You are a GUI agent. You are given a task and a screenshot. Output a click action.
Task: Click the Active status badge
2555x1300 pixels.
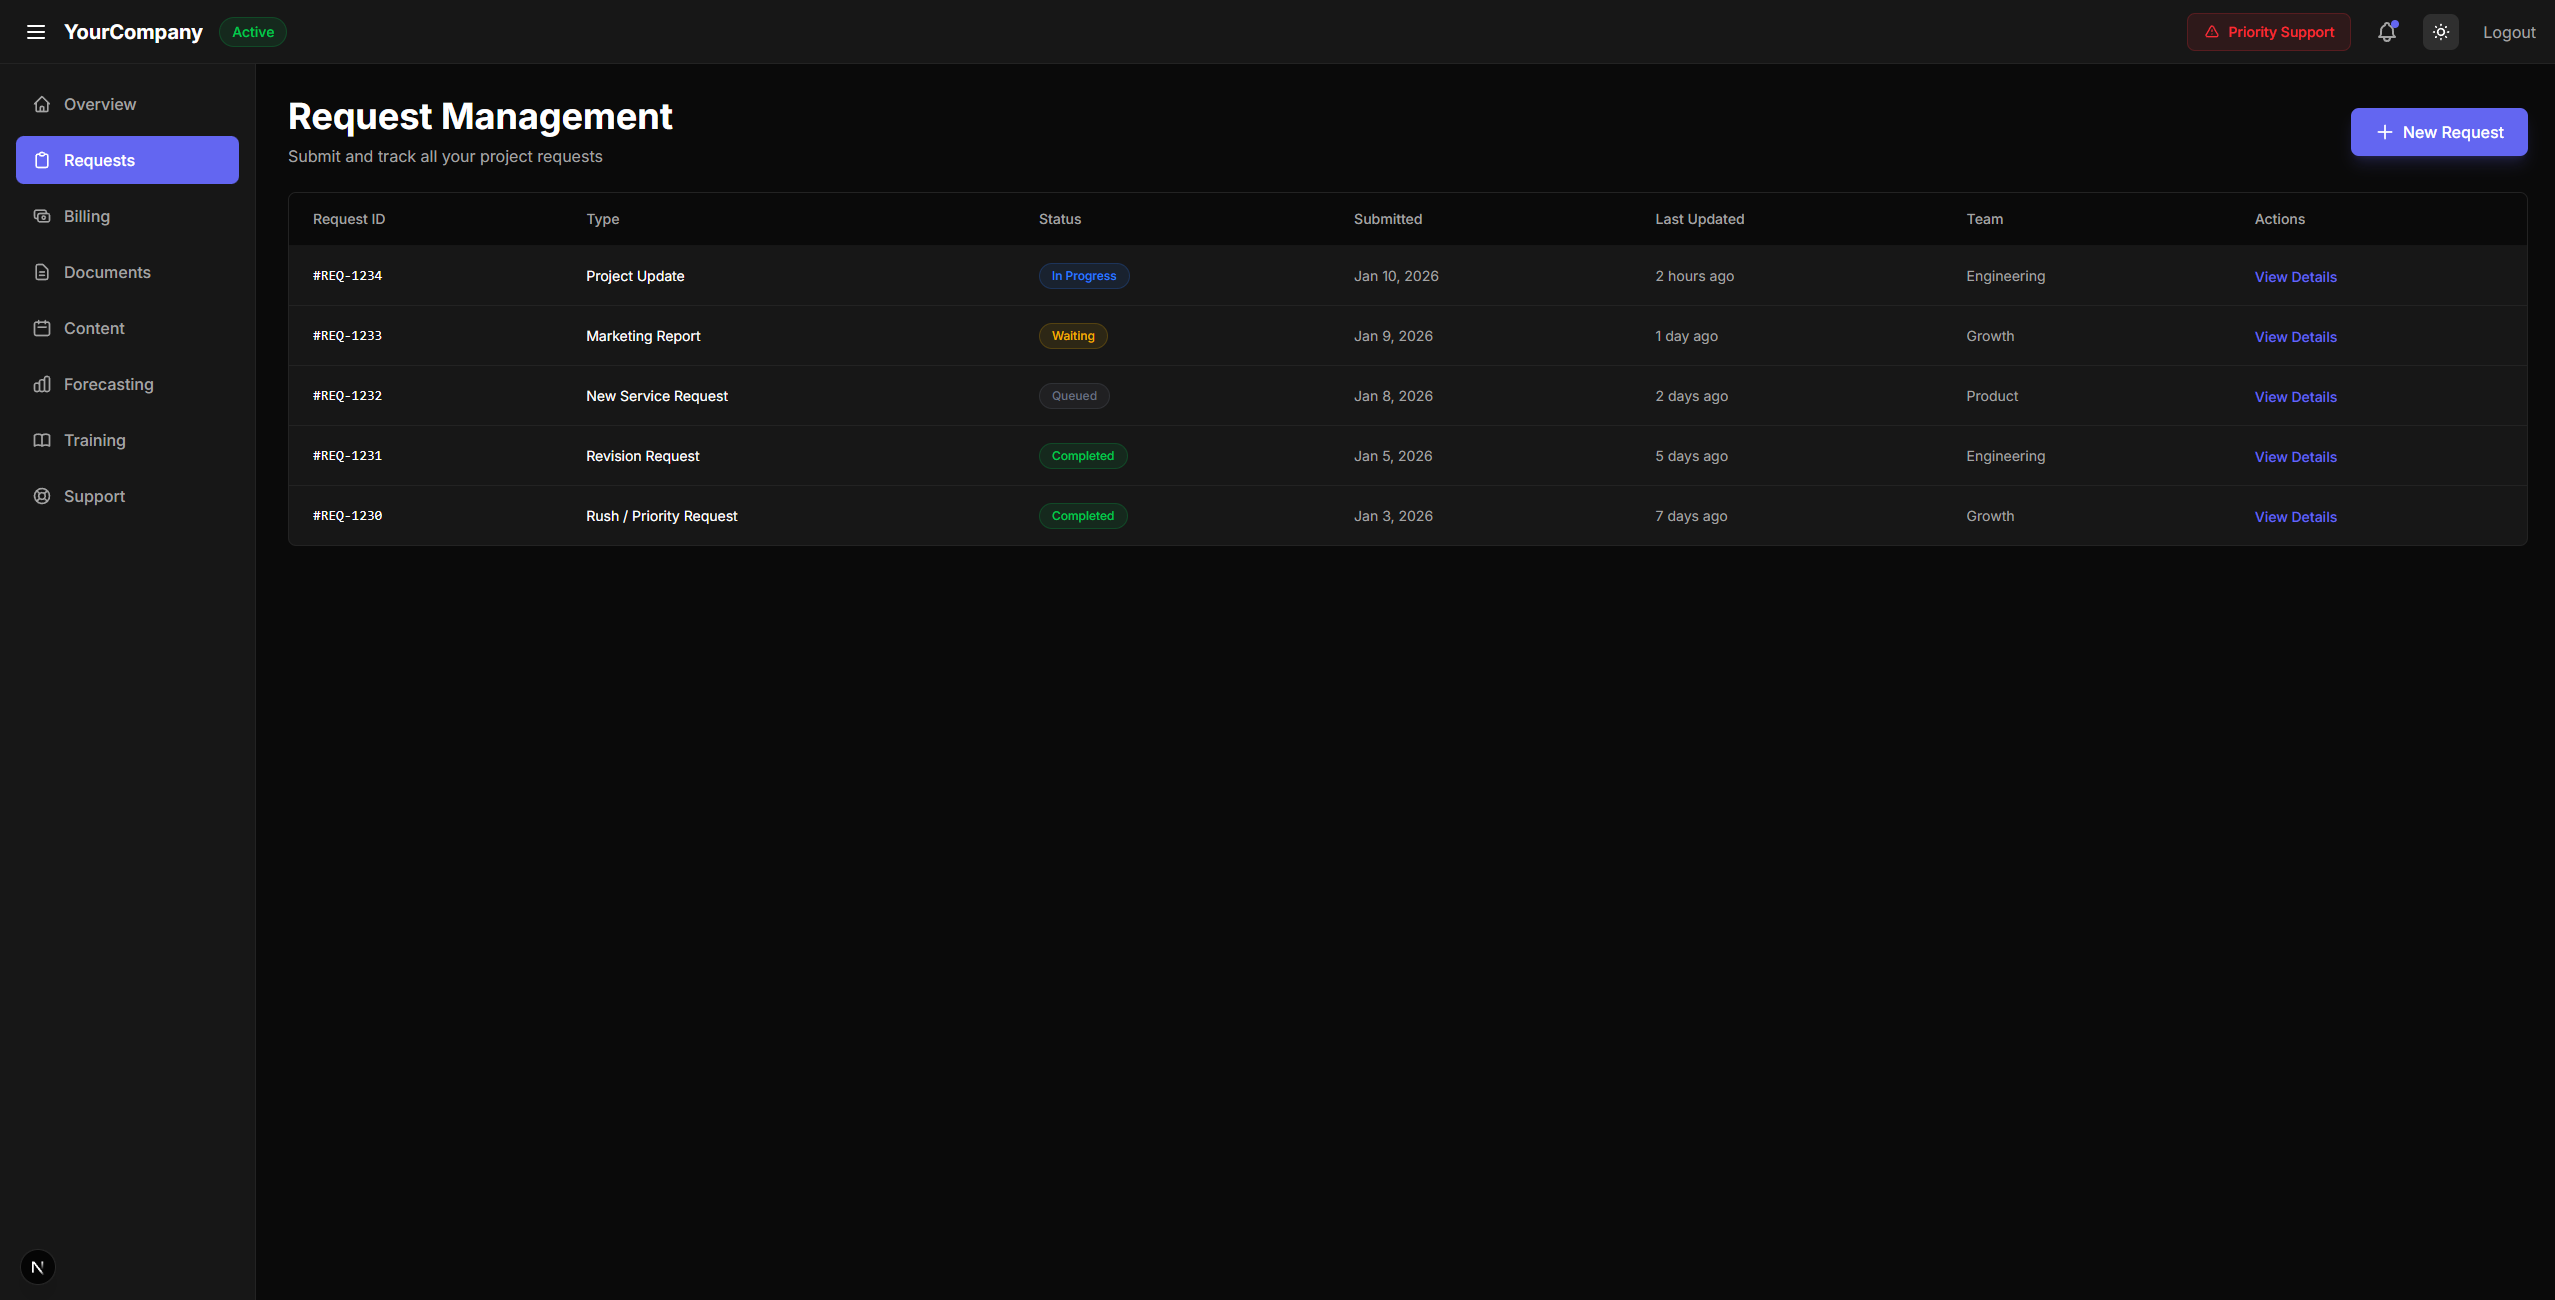click(x=253, y=32)
